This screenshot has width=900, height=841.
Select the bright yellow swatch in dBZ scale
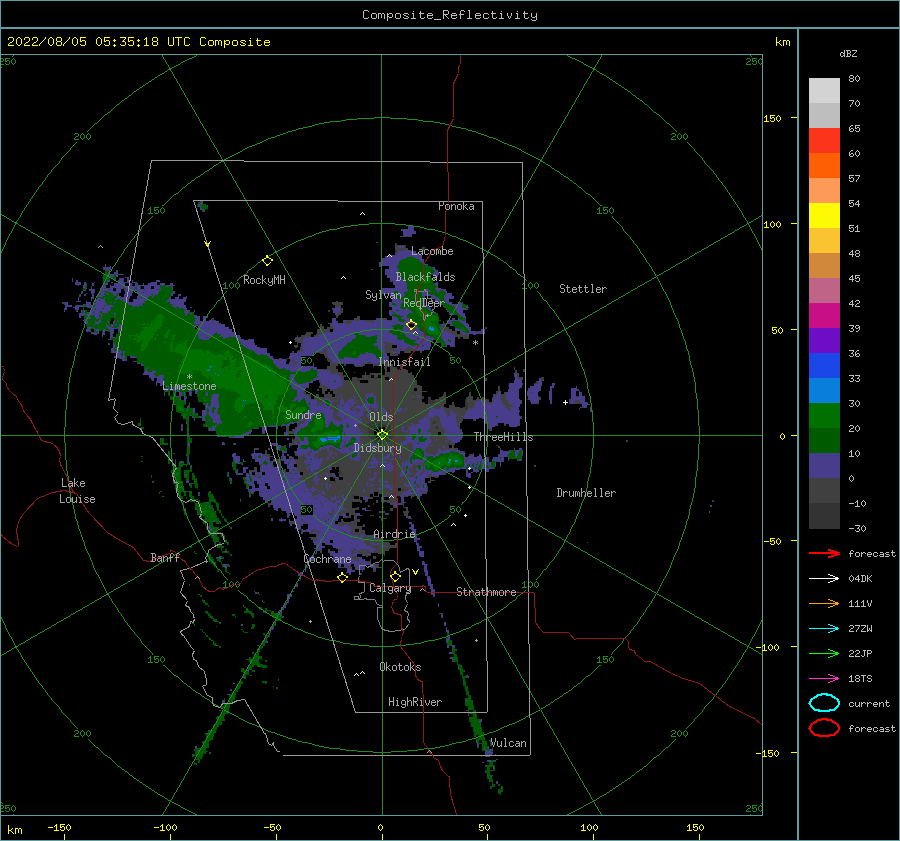pos(824,215)
